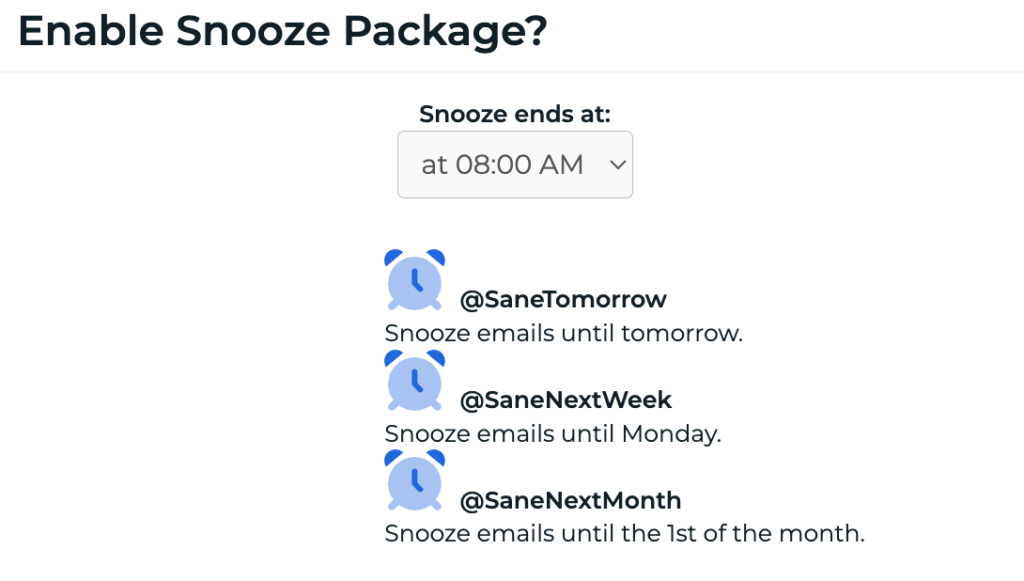The image size is (1024, 581).
Task: Click the "1st of the month" description text
Action: click(x=624, y=534)
